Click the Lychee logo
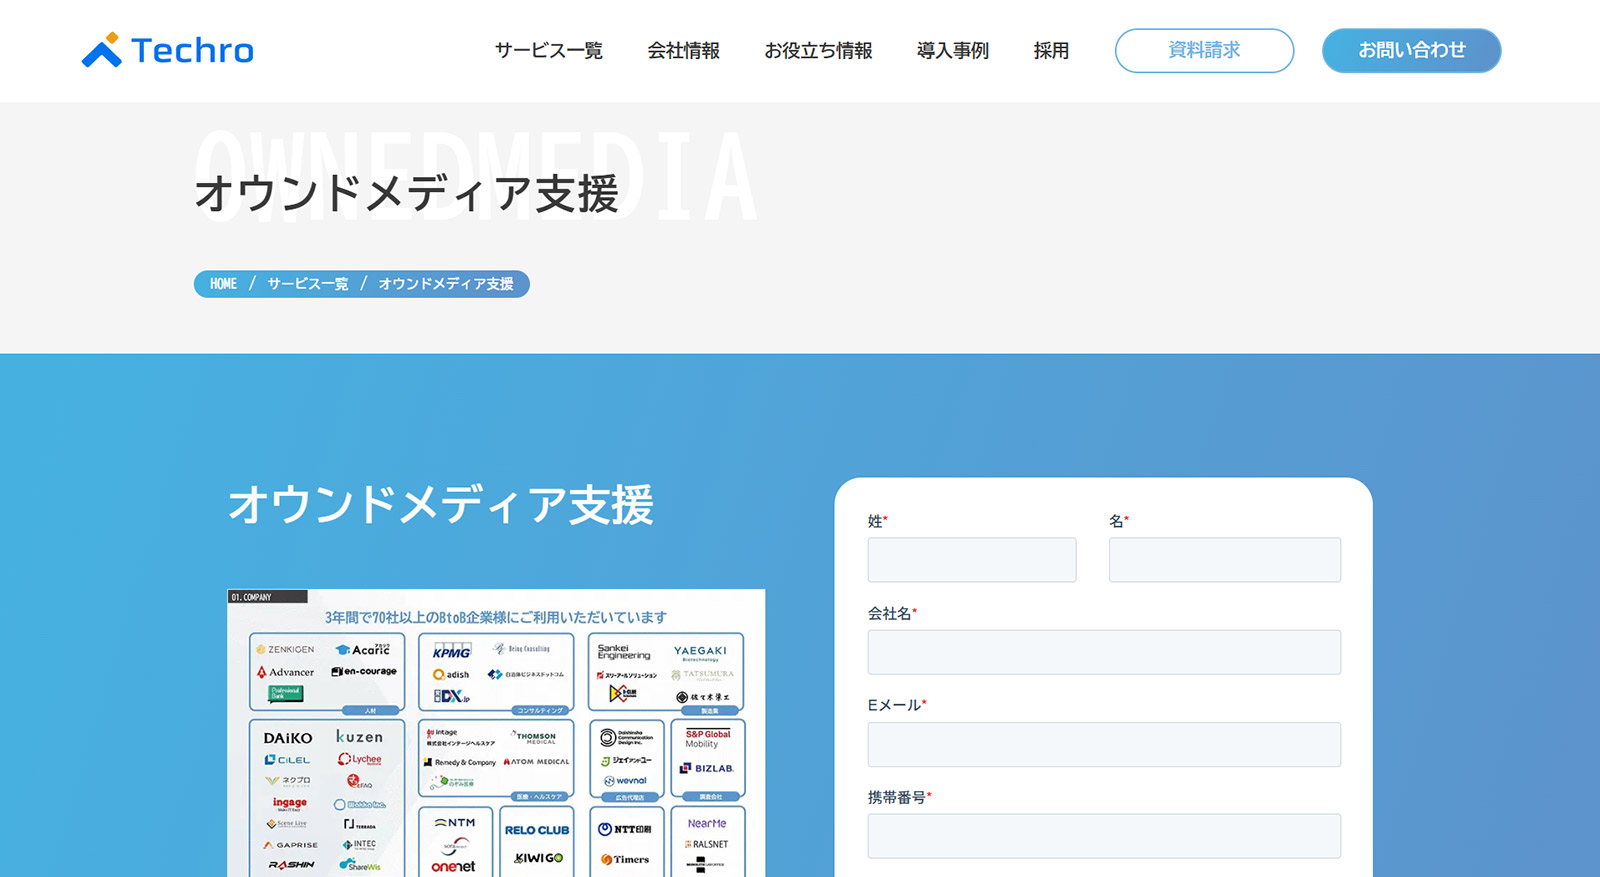 [360, 759]
